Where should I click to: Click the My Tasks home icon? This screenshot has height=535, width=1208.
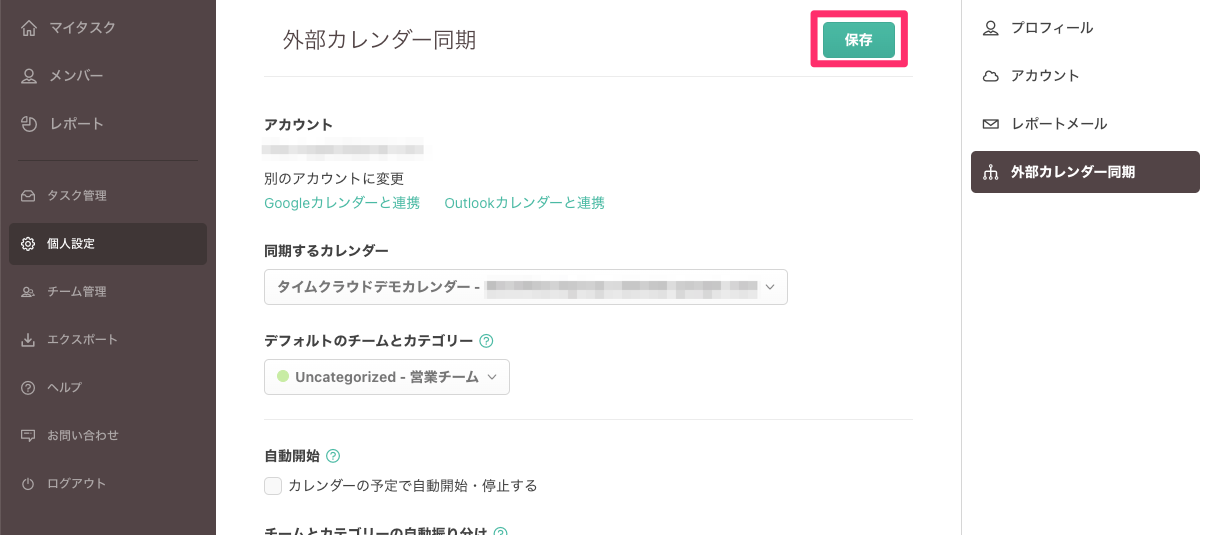tap(29, 28)
